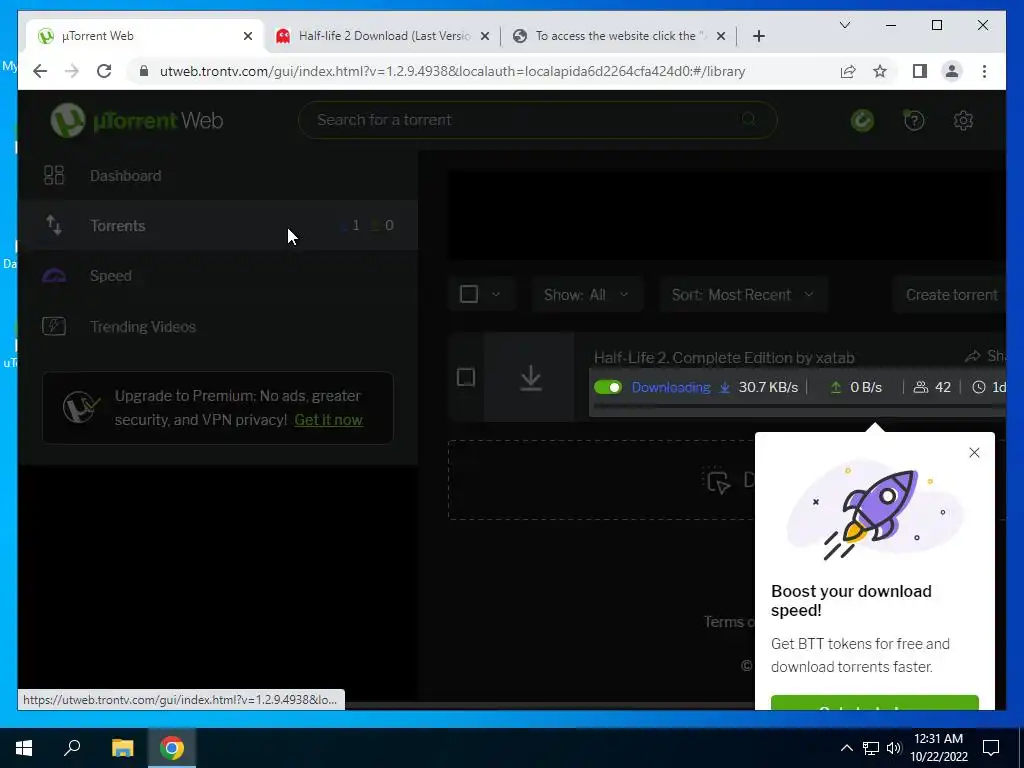Click the Downloading status label

pos(671,387)
